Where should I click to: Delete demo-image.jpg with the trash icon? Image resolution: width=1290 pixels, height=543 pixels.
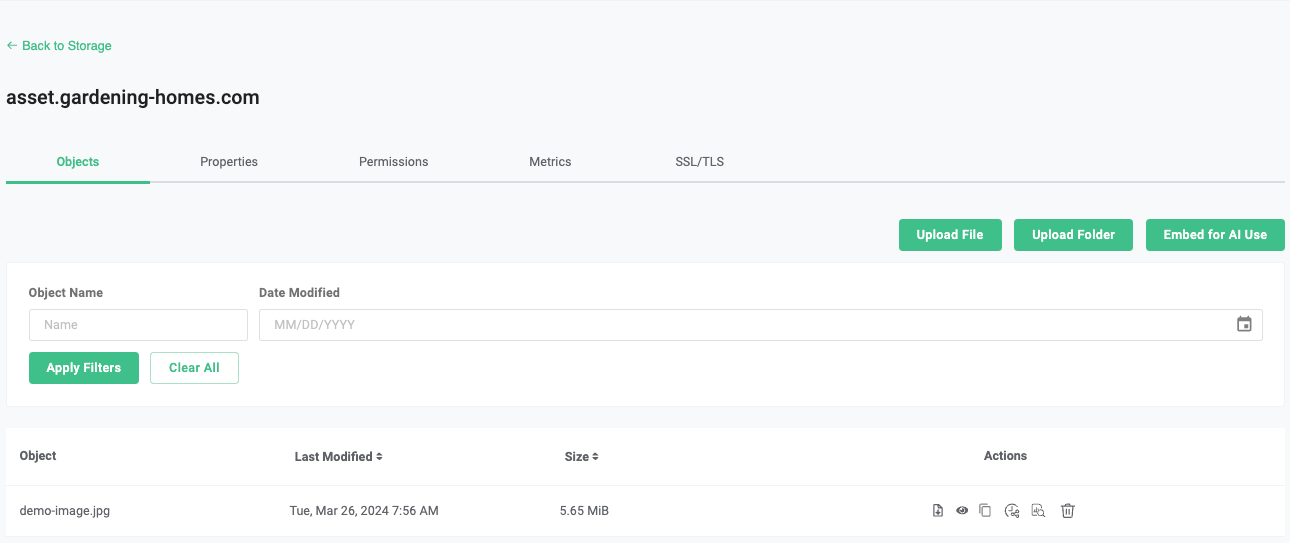1068,511
